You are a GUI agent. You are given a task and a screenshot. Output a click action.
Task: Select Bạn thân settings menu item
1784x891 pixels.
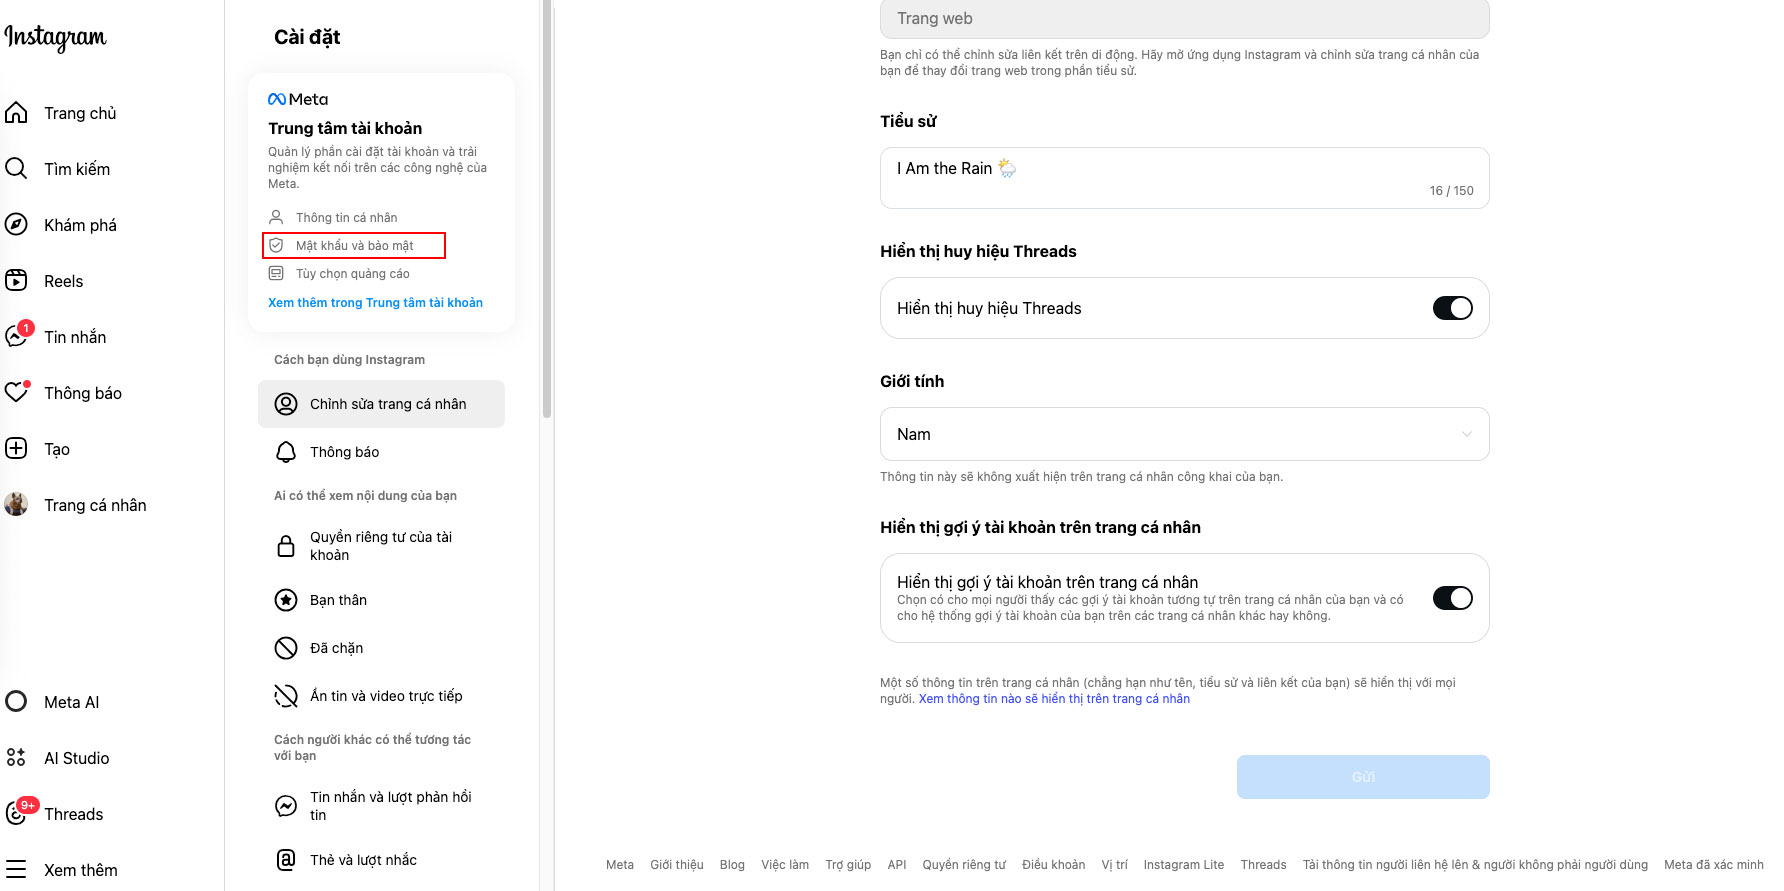click(381, 600)
